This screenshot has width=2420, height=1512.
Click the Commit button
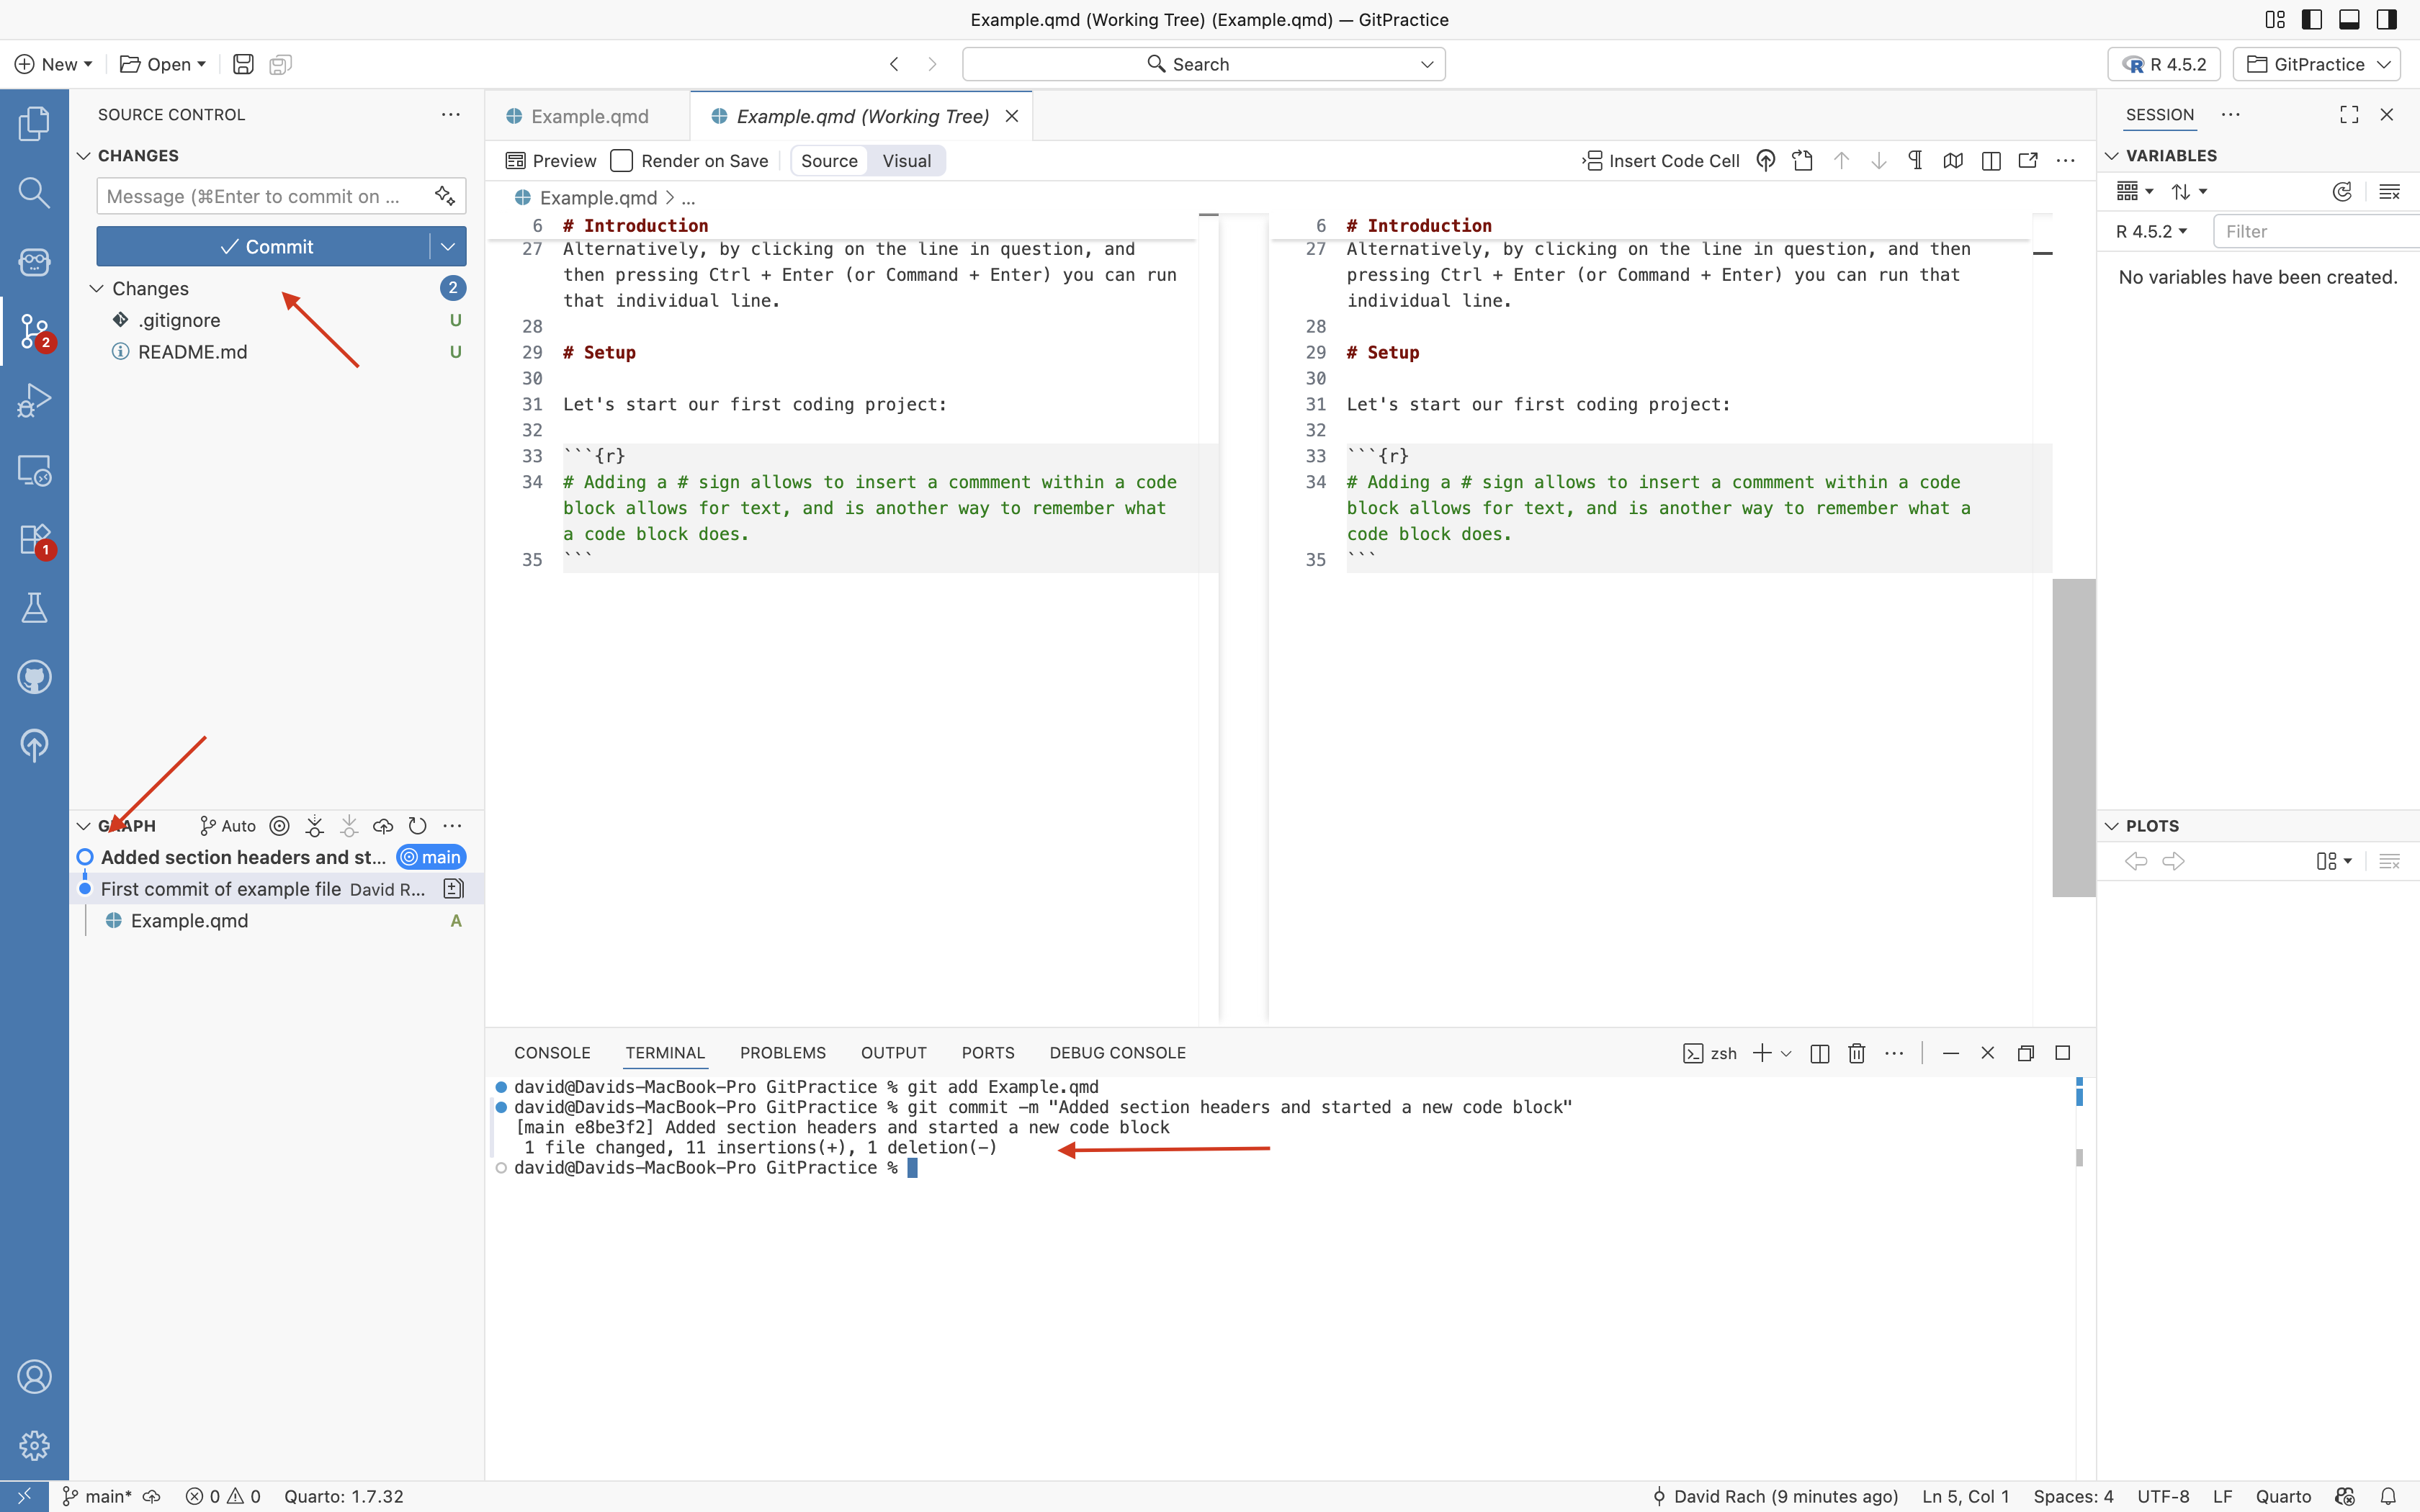coord(265,247)
